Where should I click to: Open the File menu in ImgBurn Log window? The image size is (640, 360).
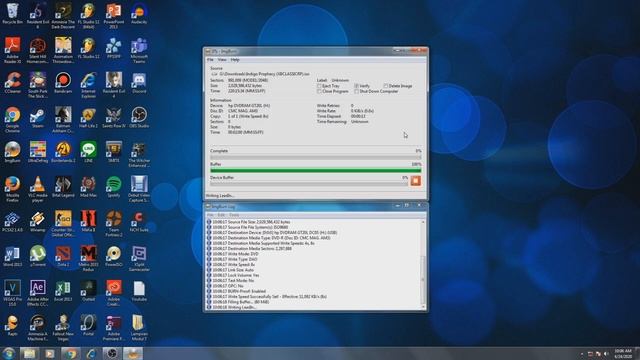point(210,215)
